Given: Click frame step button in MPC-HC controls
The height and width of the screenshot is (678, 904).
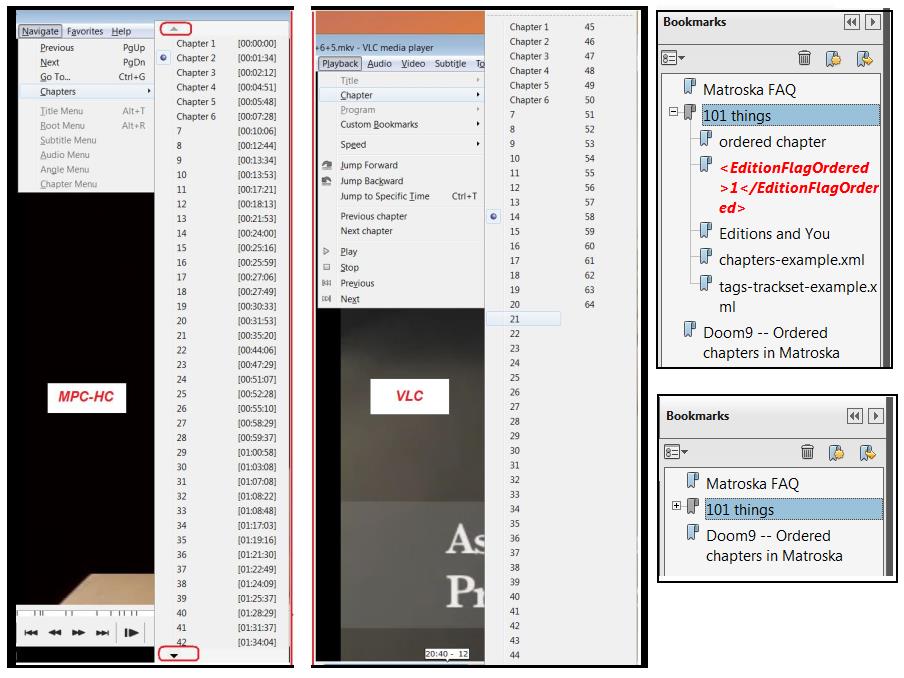Looking at the screenshot, I should (131, 632).
